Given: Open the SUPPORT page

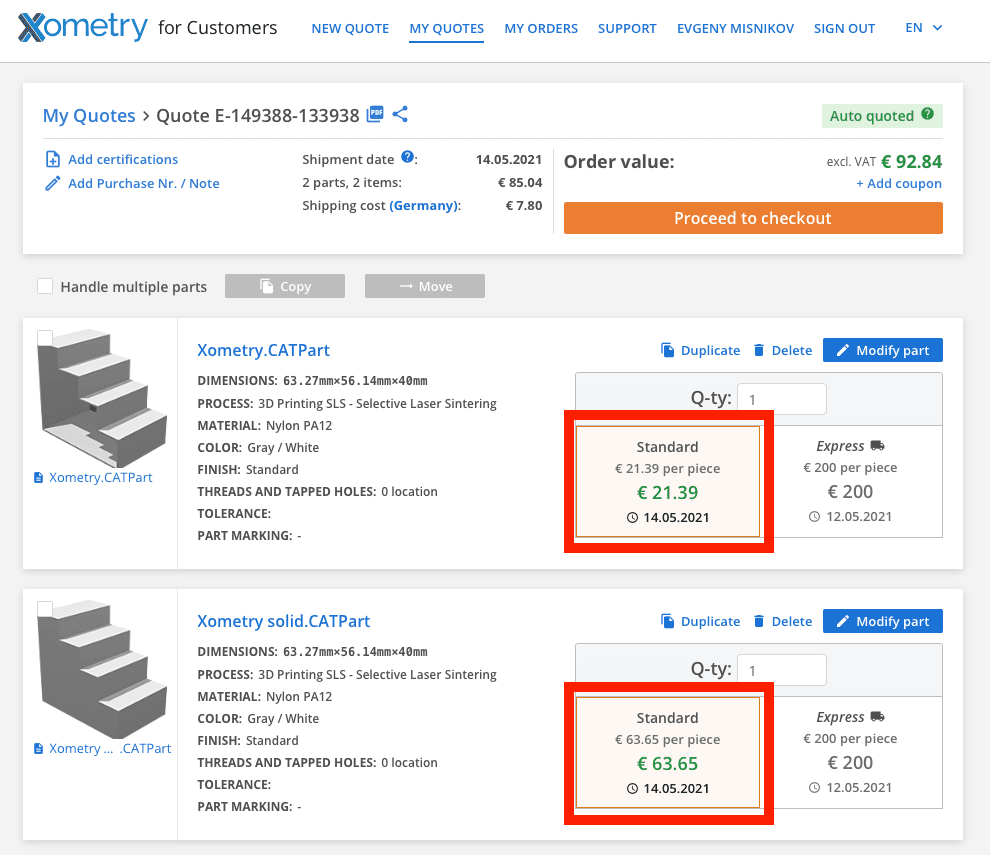Looking at the screenshot, I should tap(627, 28).
